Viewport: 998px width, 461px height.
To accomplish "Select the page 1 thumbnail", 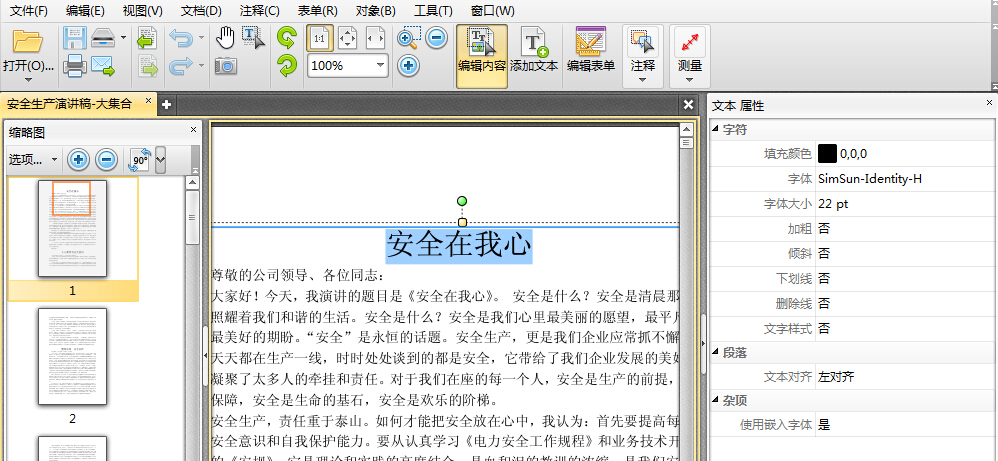I will coord(72,229).
